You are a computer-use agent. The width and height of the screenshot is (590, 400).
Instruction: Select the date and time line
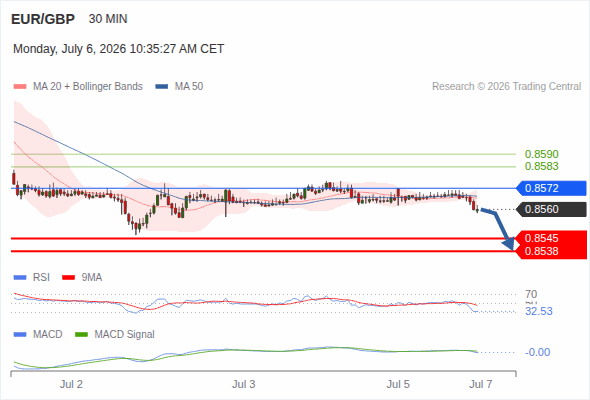(119, 49)
